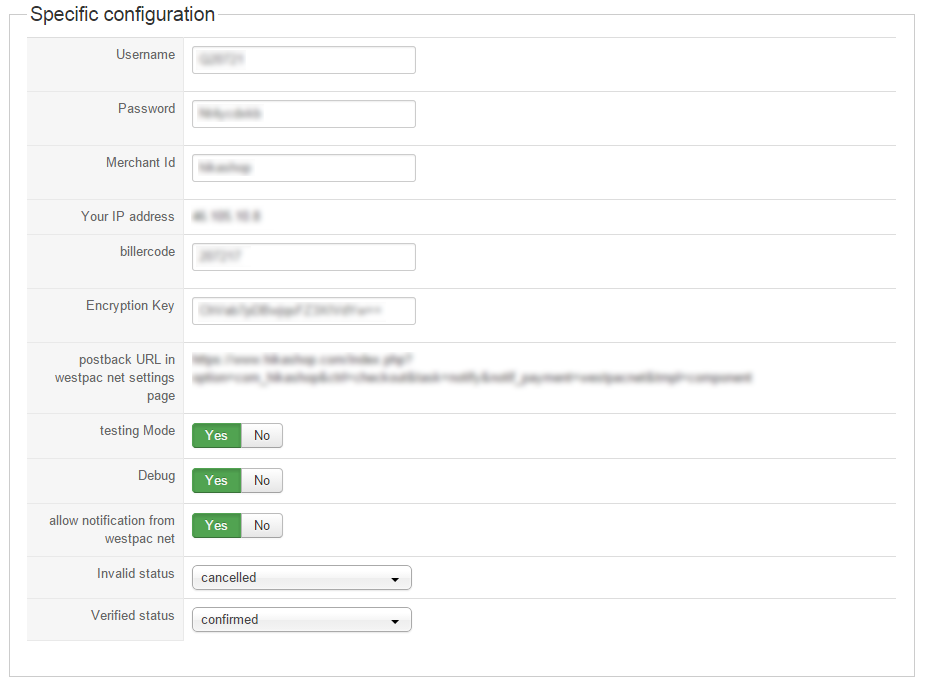Image resolution: width=926 pixels, height=683 pixels.
Task: Click the Verified status dropdown arrow
Action: (395, 621)
